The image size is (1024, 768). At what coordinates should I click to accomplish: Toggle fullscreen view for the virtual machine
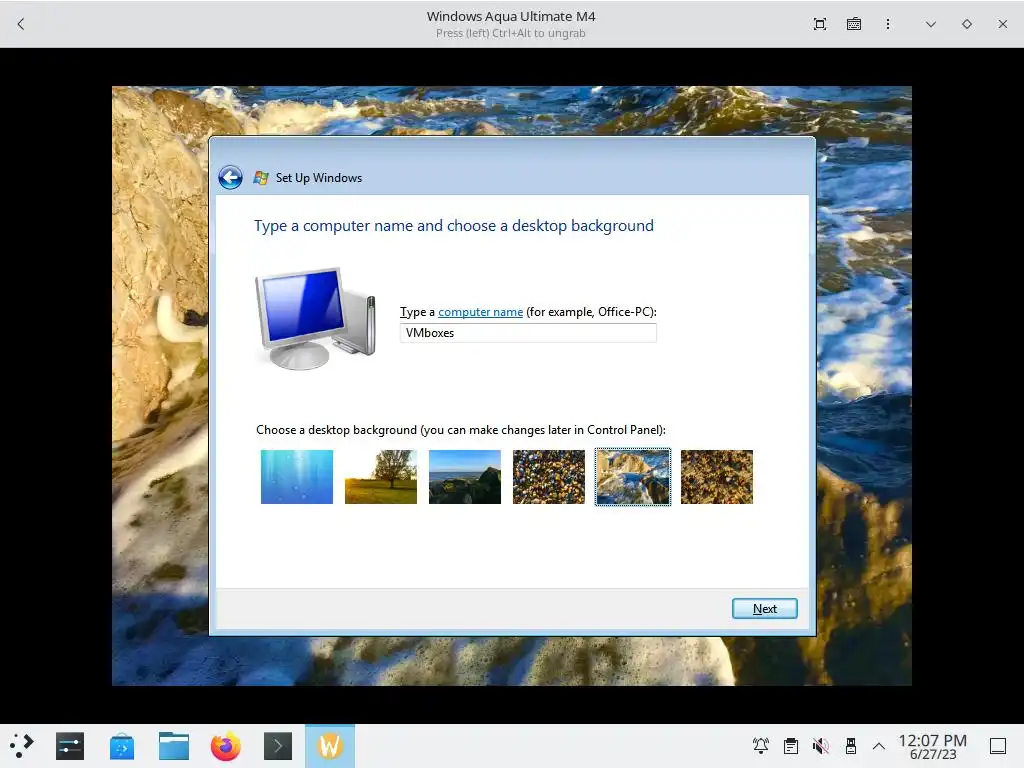point(820,24)
